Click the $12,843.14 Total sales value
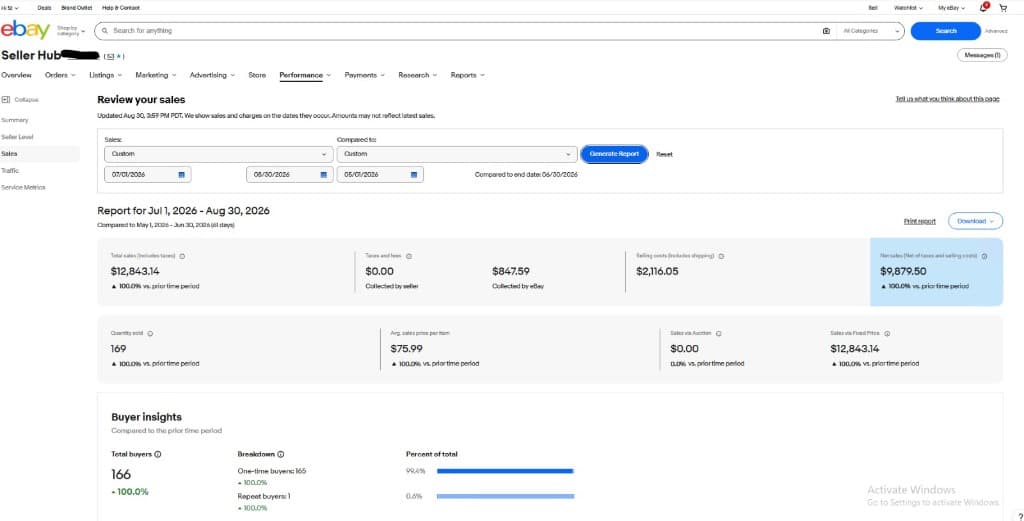This screenshot has height=521, width=1024. (x=135, y=271)
